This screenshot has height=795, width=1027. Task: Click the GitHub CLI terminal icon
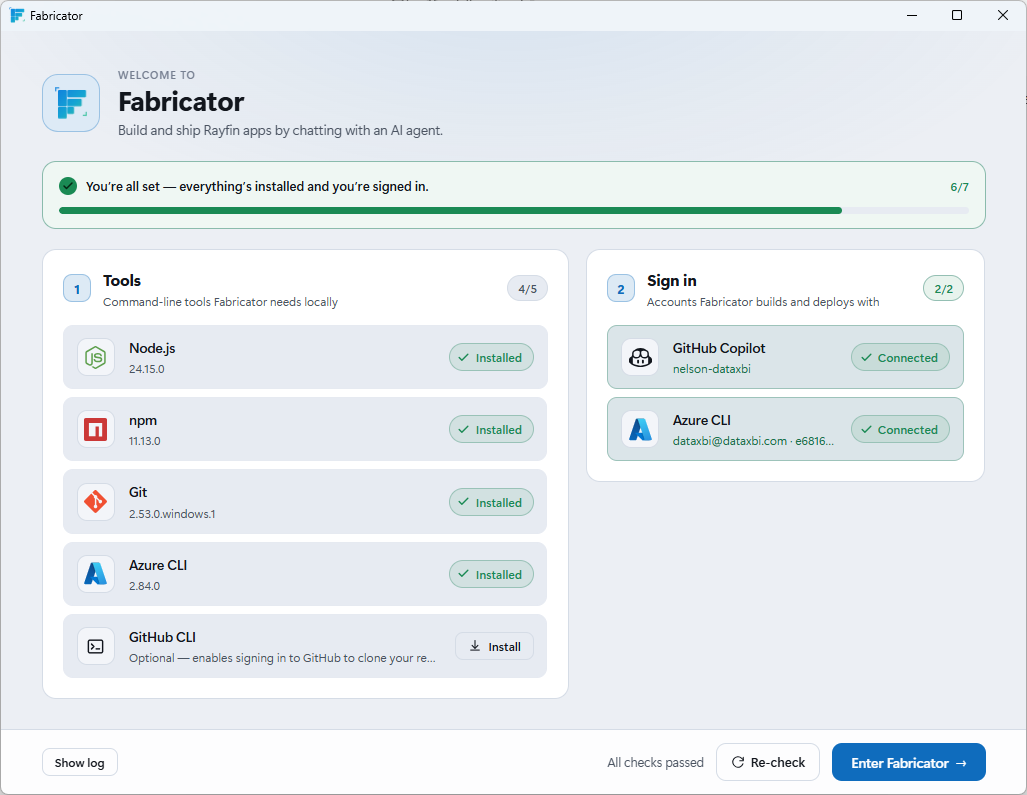[x=96, y=646]
